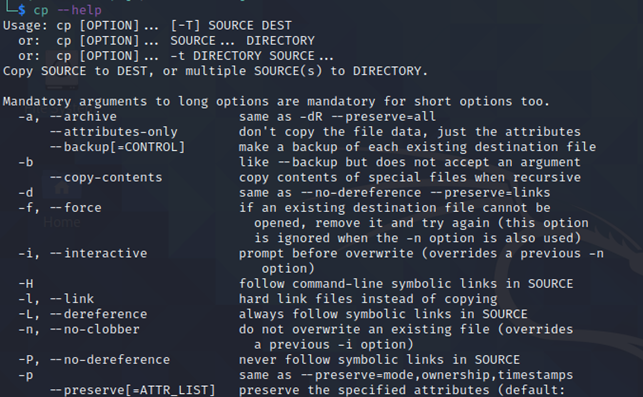Click the '--interactive' option name

98,253
